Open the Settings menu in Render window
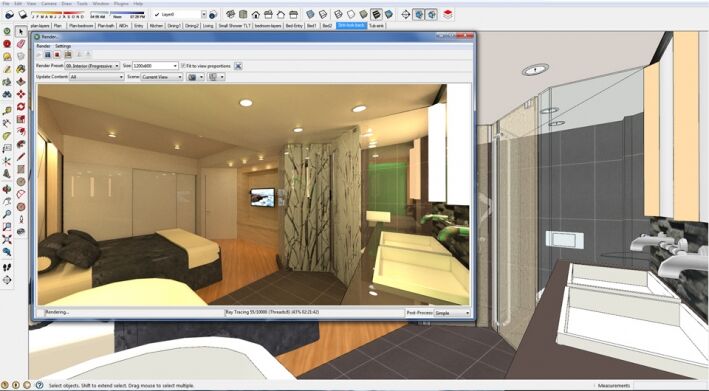The height and width of the screenshot is (391, 709). [63, 46]
